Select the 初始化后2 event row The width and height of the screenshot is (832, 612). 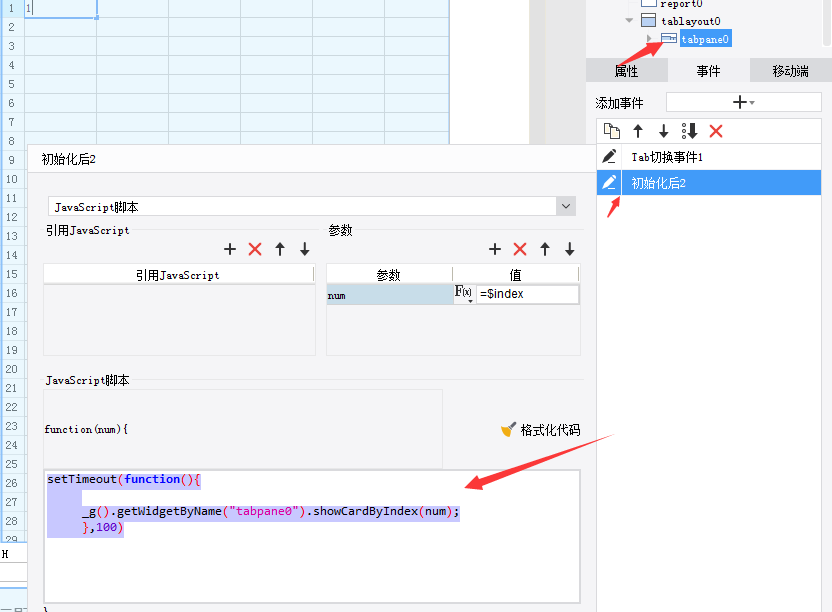click(709, 183)
